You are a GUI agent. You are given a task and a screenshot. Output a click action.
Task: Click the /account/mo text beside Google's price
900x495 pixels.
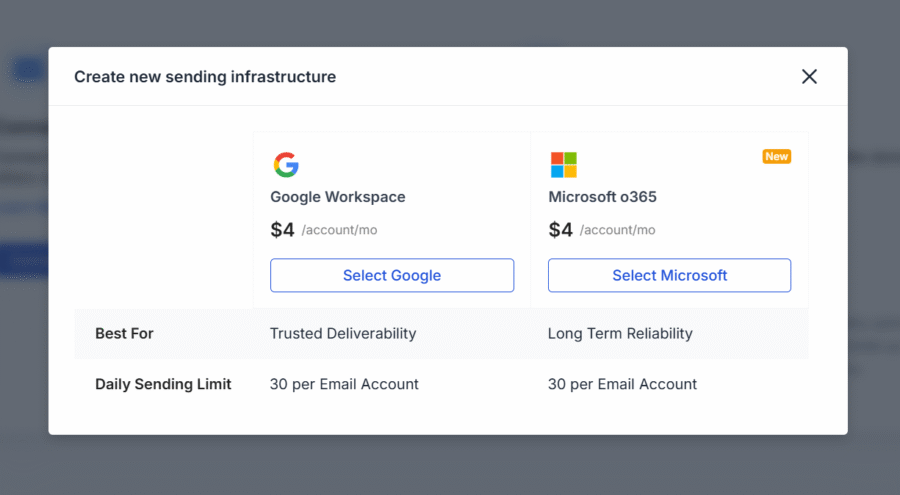click(x=339, y=231)
